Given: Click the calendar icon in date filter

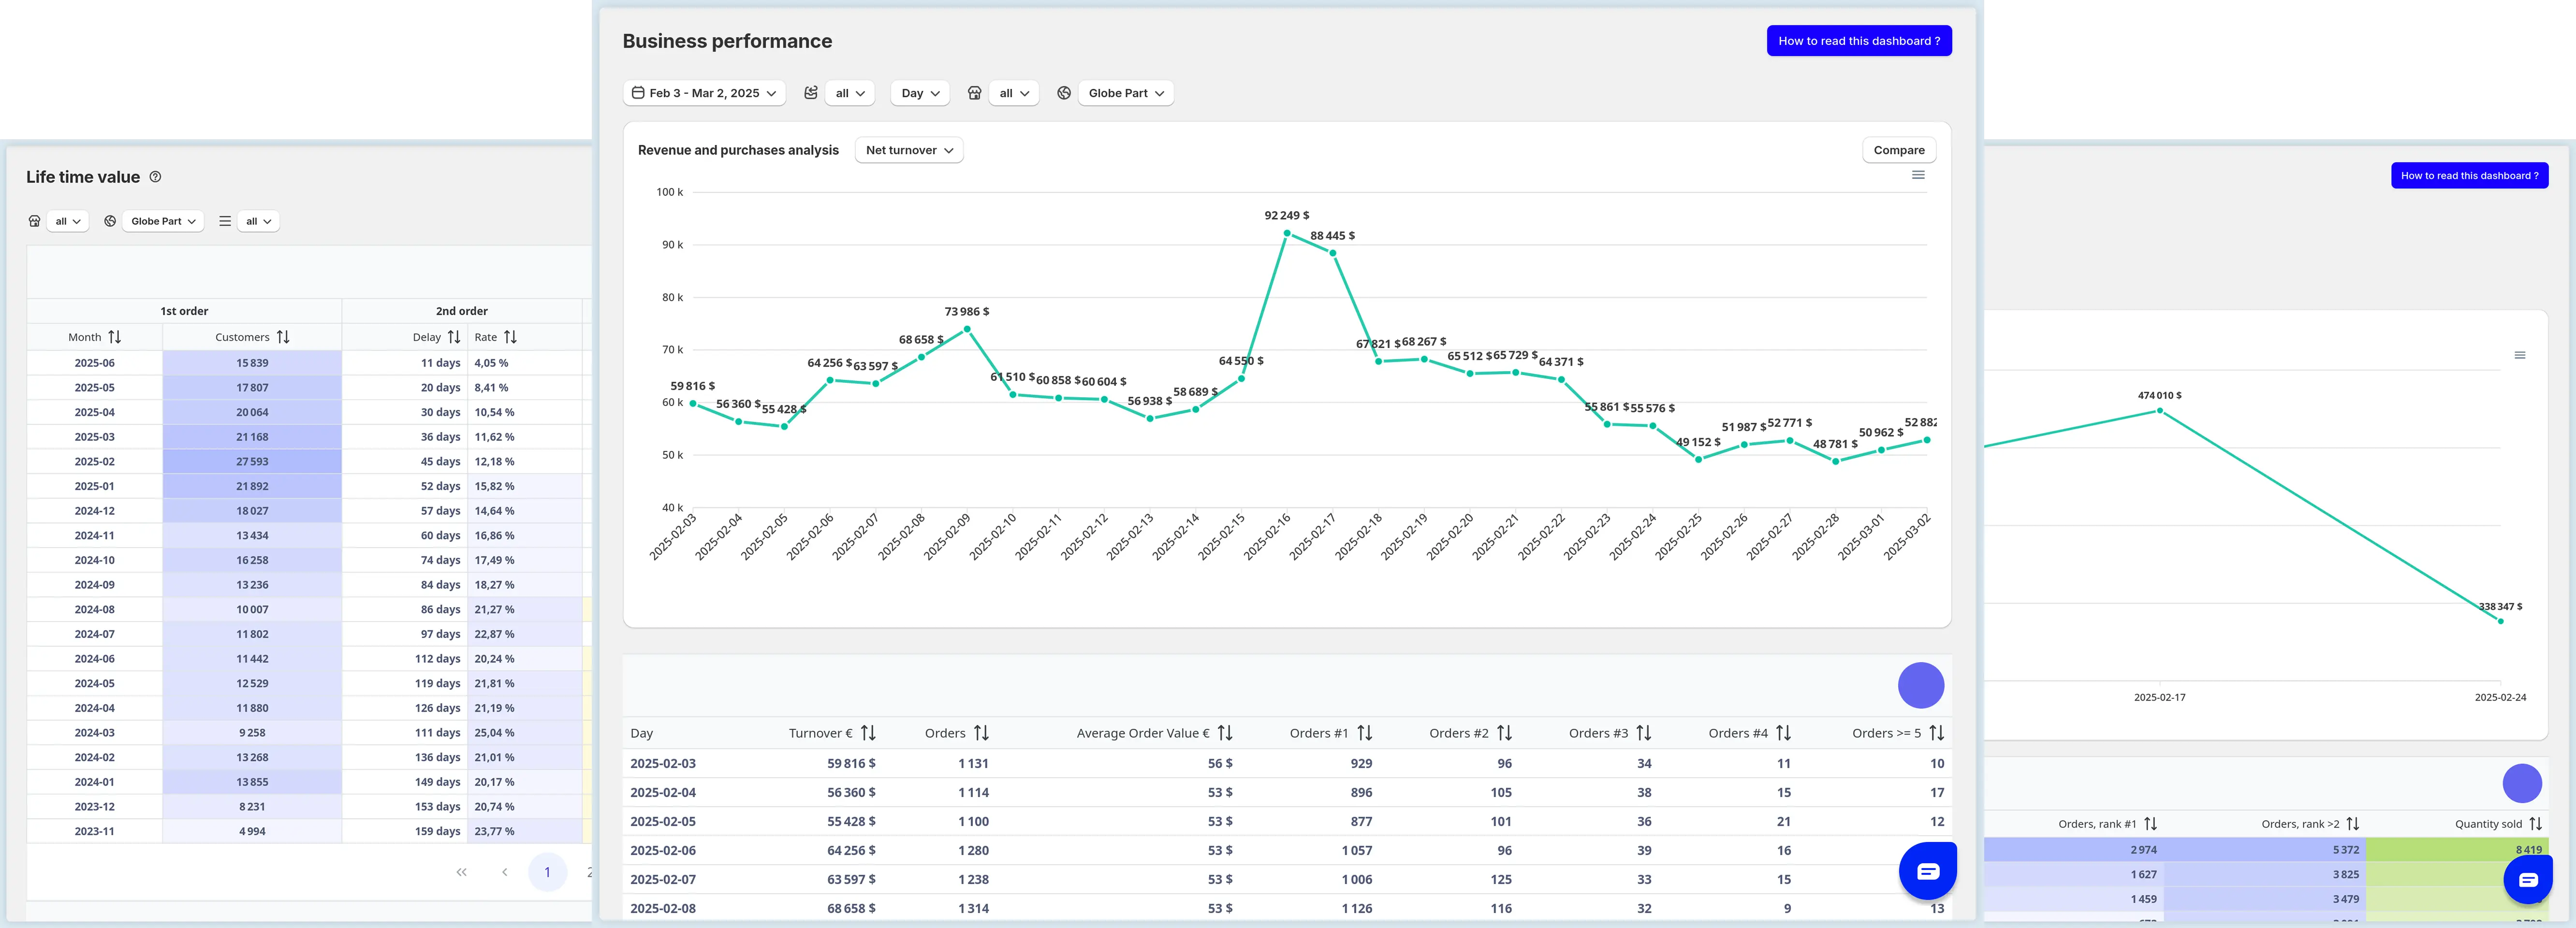Looking at the screenshot, I should [638, 93].
